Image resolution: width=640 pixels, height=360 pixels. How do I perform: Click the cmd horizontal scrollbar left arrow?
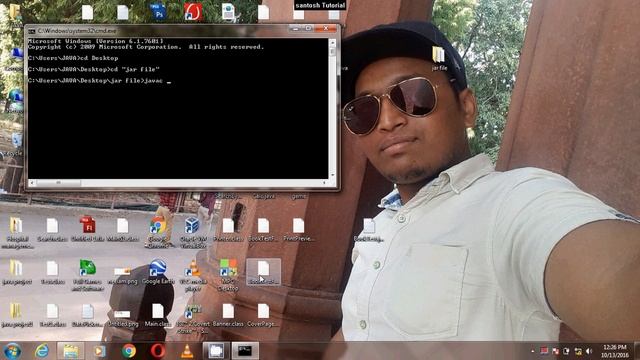[x=32, y=182]
